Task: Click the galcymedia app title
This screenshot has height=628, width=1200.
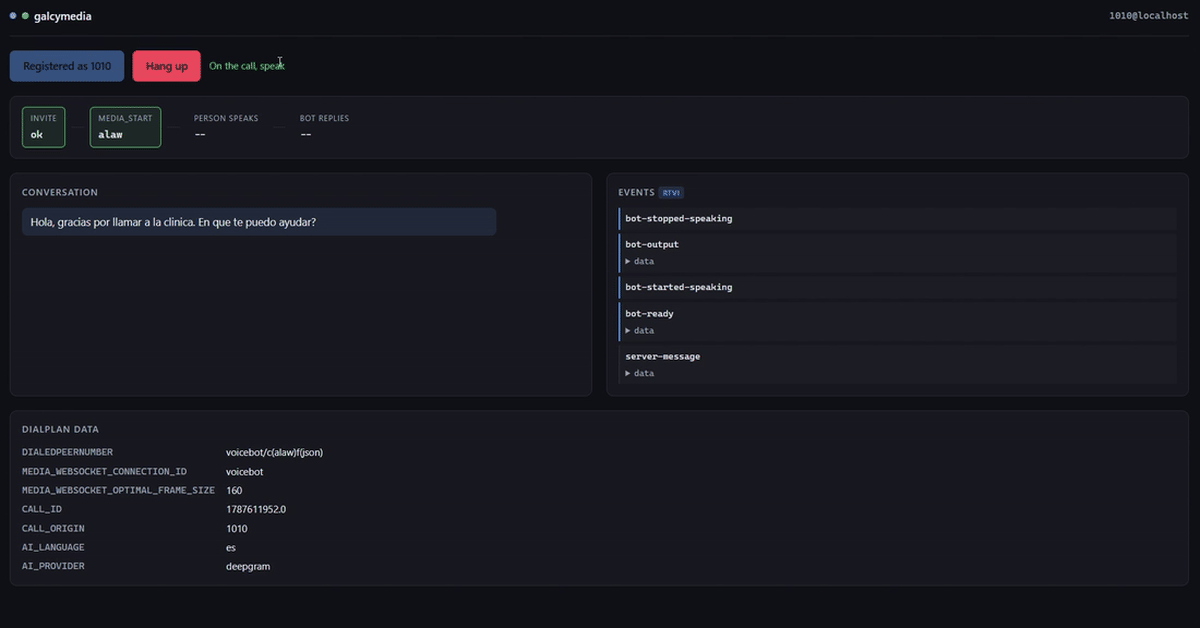Action: click(63, 17)
